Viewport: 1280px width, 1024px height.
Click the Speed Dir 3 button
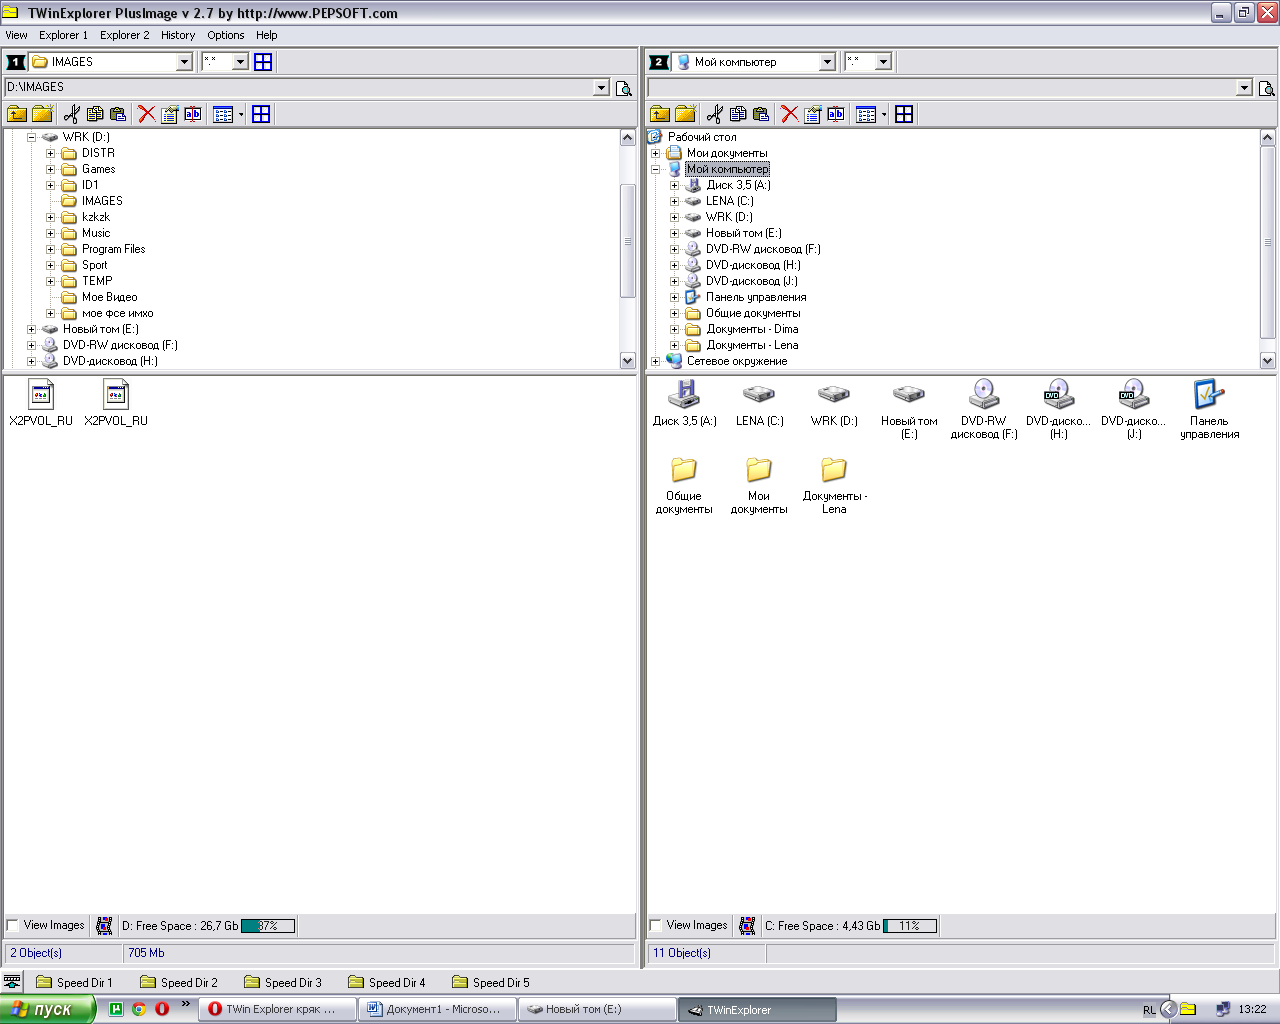click(283, 982)
